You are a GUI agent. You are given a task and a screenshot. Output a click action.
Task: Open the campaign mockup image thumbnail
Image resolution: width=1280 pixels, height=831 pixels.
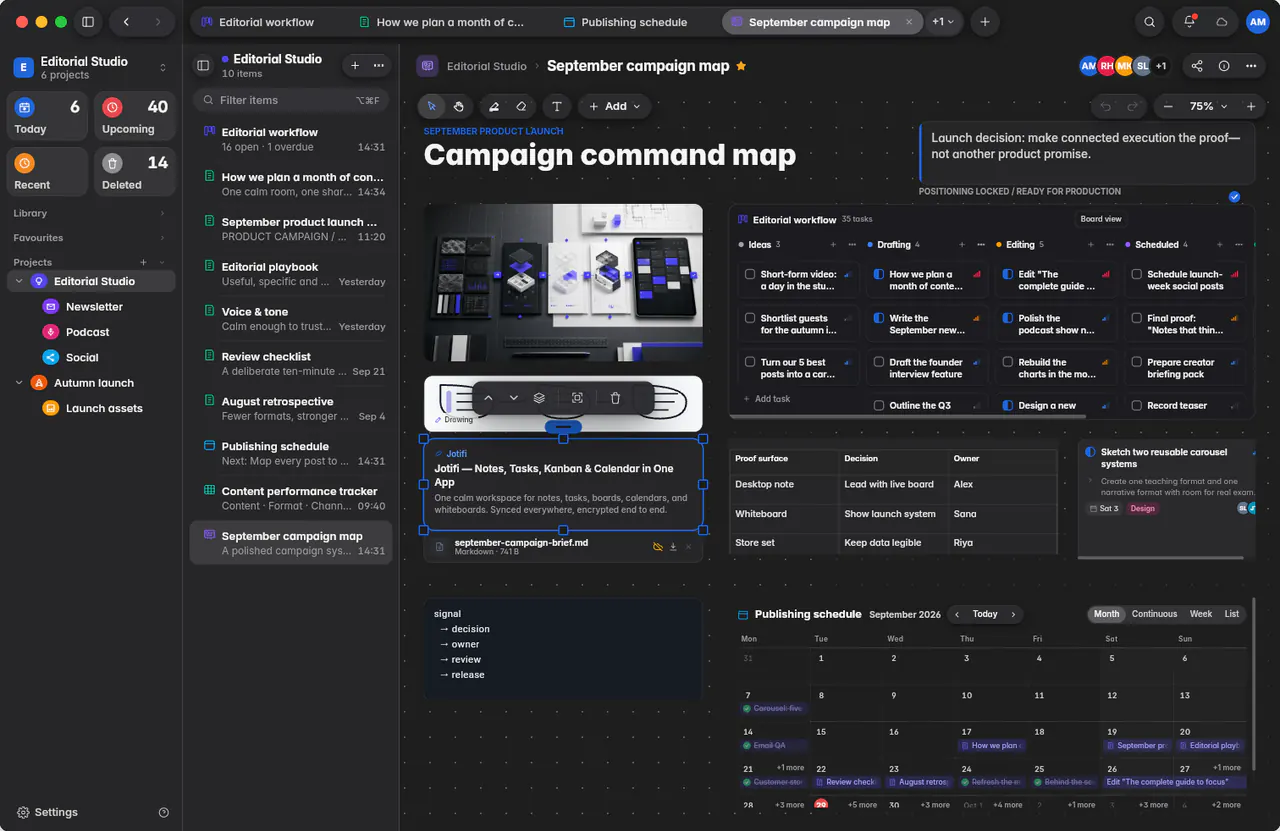pyautogui.click(x=563, y=283)
